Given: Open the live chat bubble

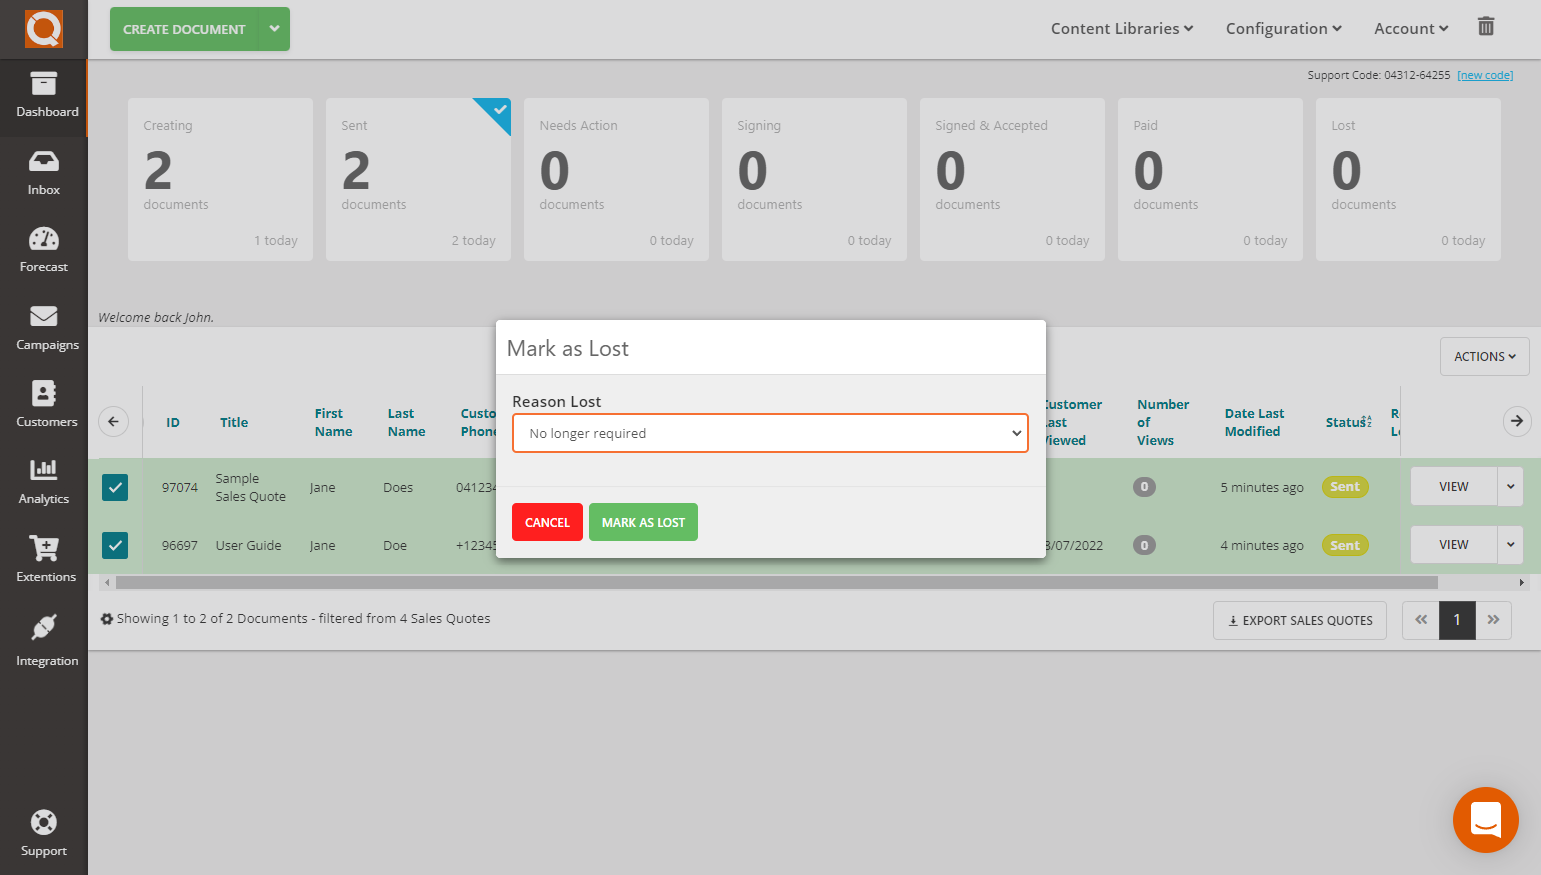Looking at the screenshot, I should pyautogui.click(x=1485, y=820).
